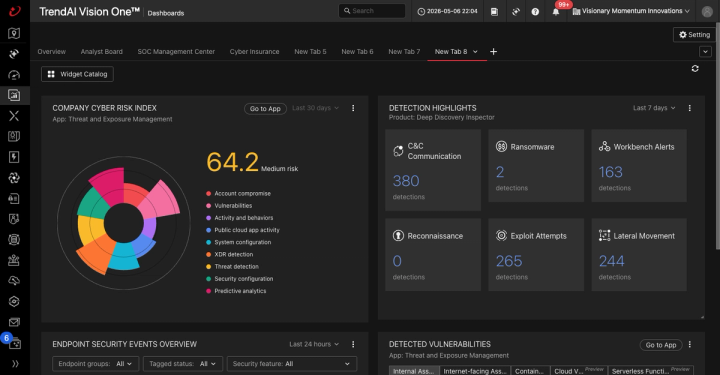Switch to New Tab 7
Screen dimensions: 720x375
(x=404, y=51)
